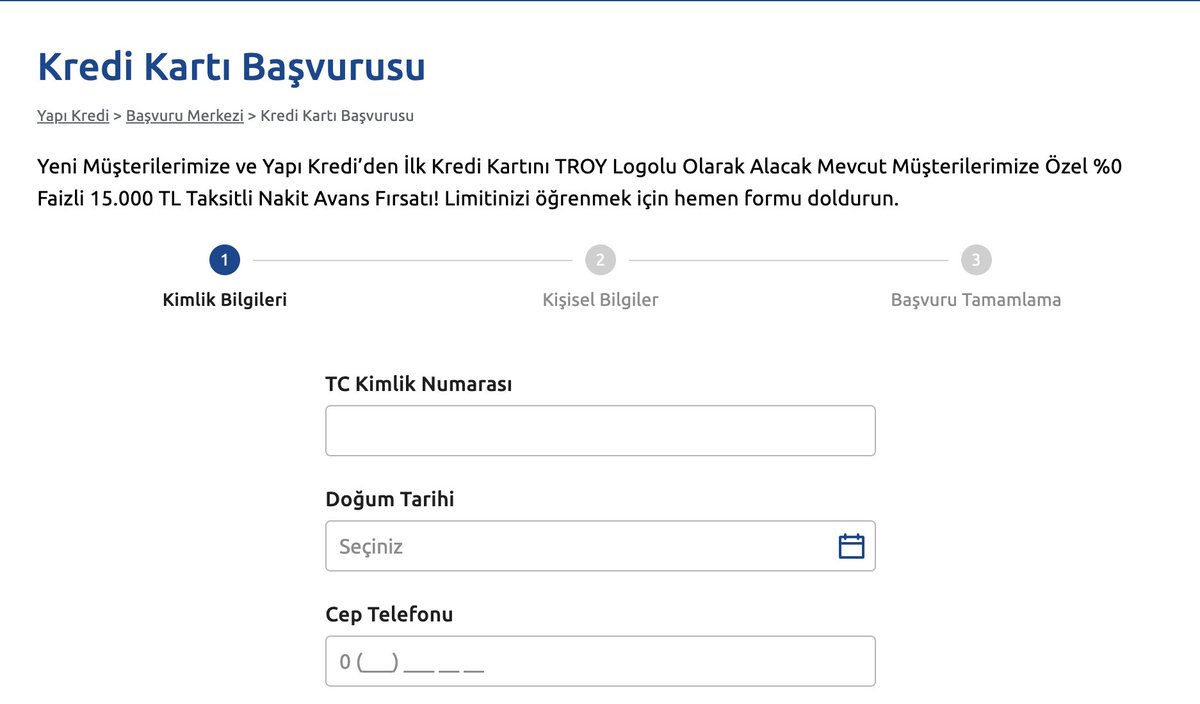Click the 'TC Kimlik Numarası' field label
Screen dimensions: 1200x704
419,384
